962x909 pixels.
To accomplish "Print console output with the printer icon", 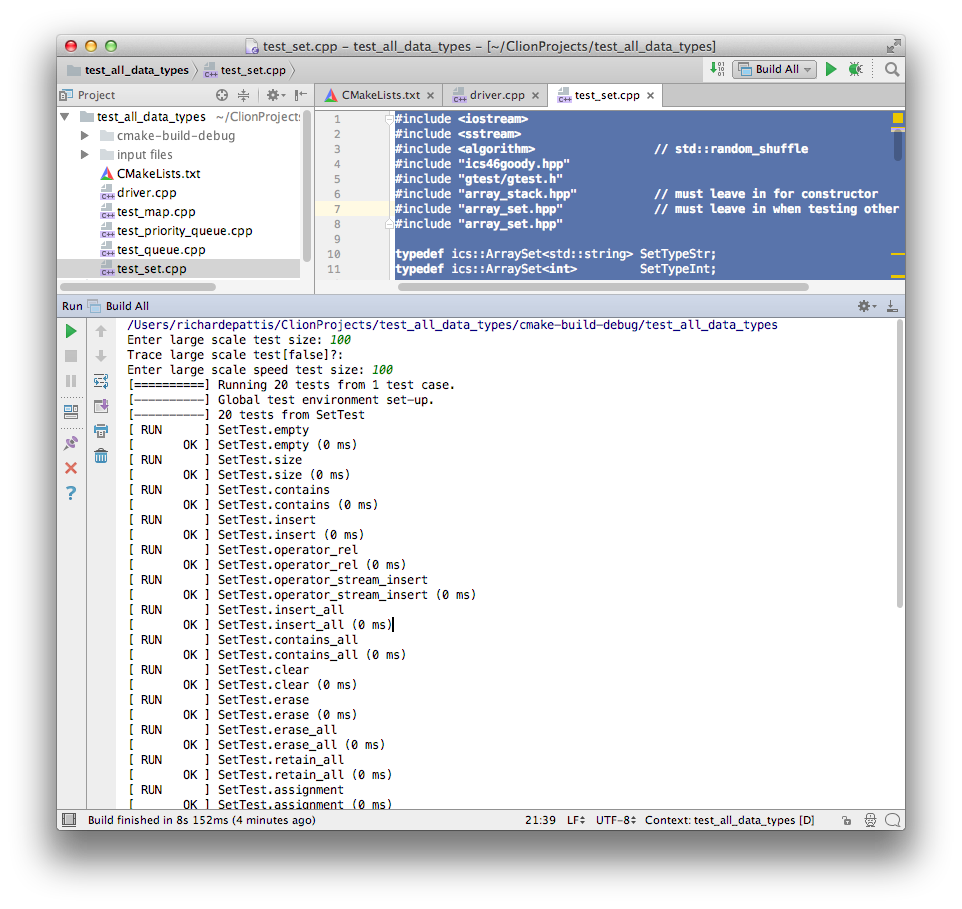I will 100,430.
